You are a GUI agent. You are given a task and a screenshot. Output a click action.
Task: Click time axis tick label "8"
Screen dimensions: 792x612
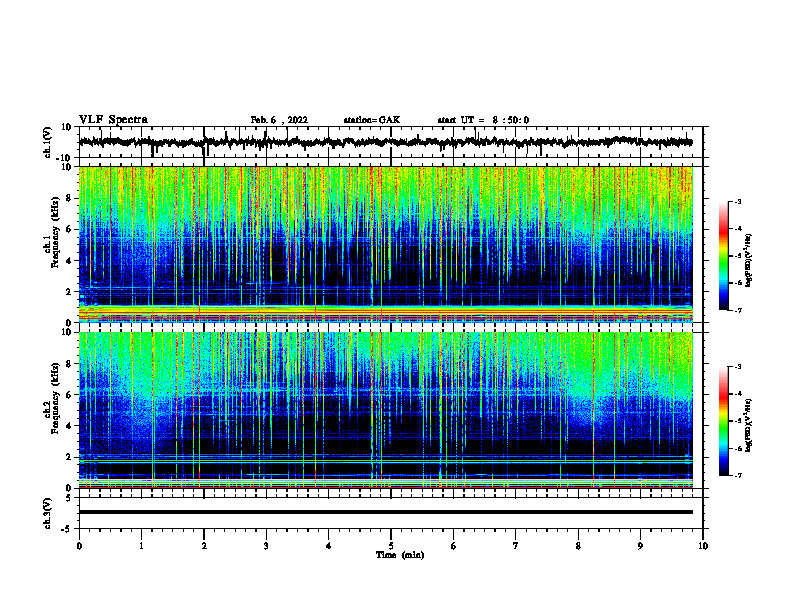tap(578, 546)
